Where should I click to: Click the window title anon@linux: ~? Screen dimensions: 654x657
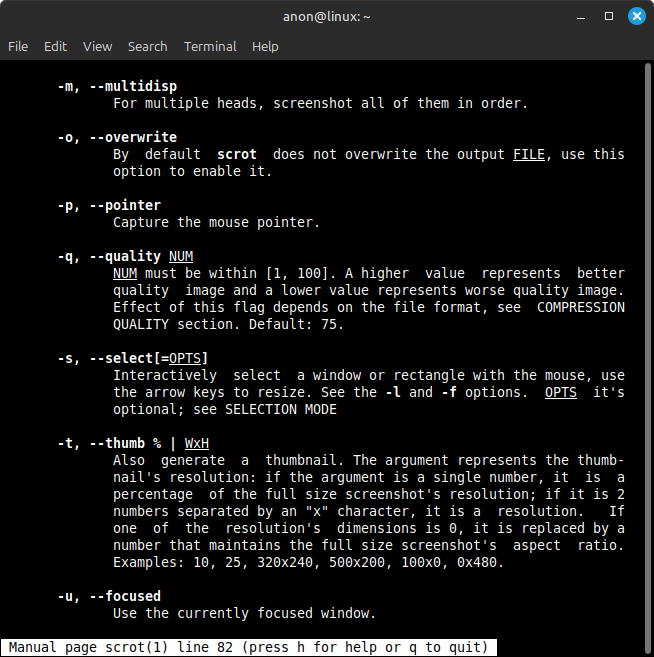(326, 17)
